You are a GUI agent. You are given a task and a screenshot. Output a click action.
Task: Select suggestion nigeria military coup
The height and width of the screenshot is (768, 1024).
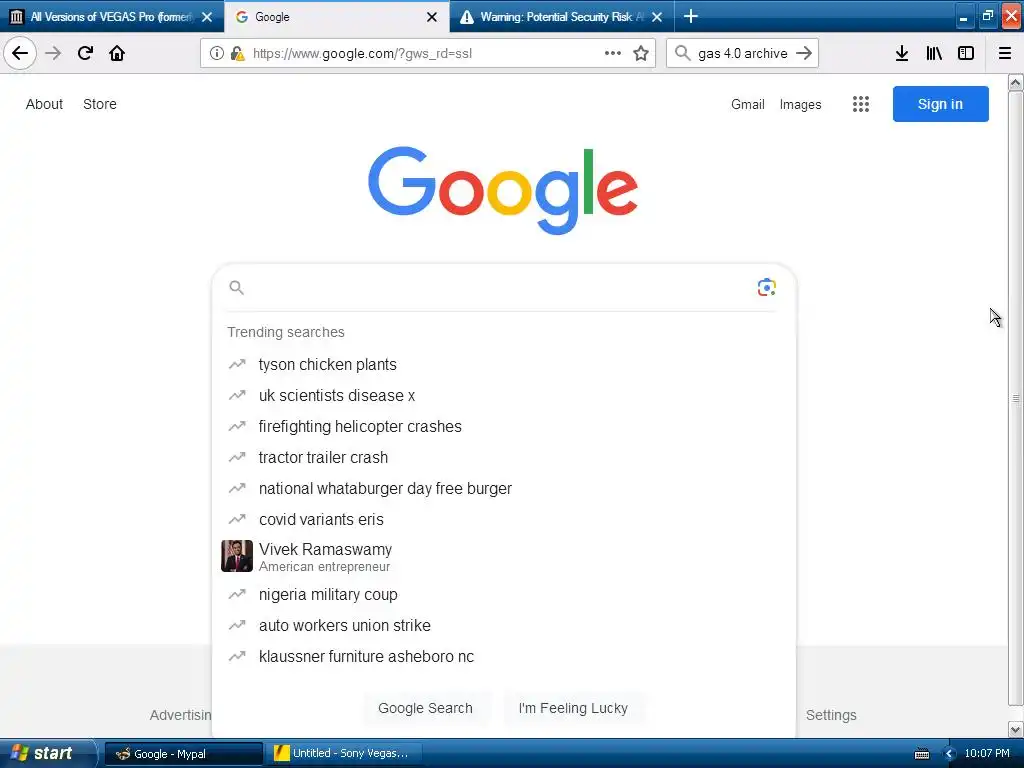click(x=504, y=595)
